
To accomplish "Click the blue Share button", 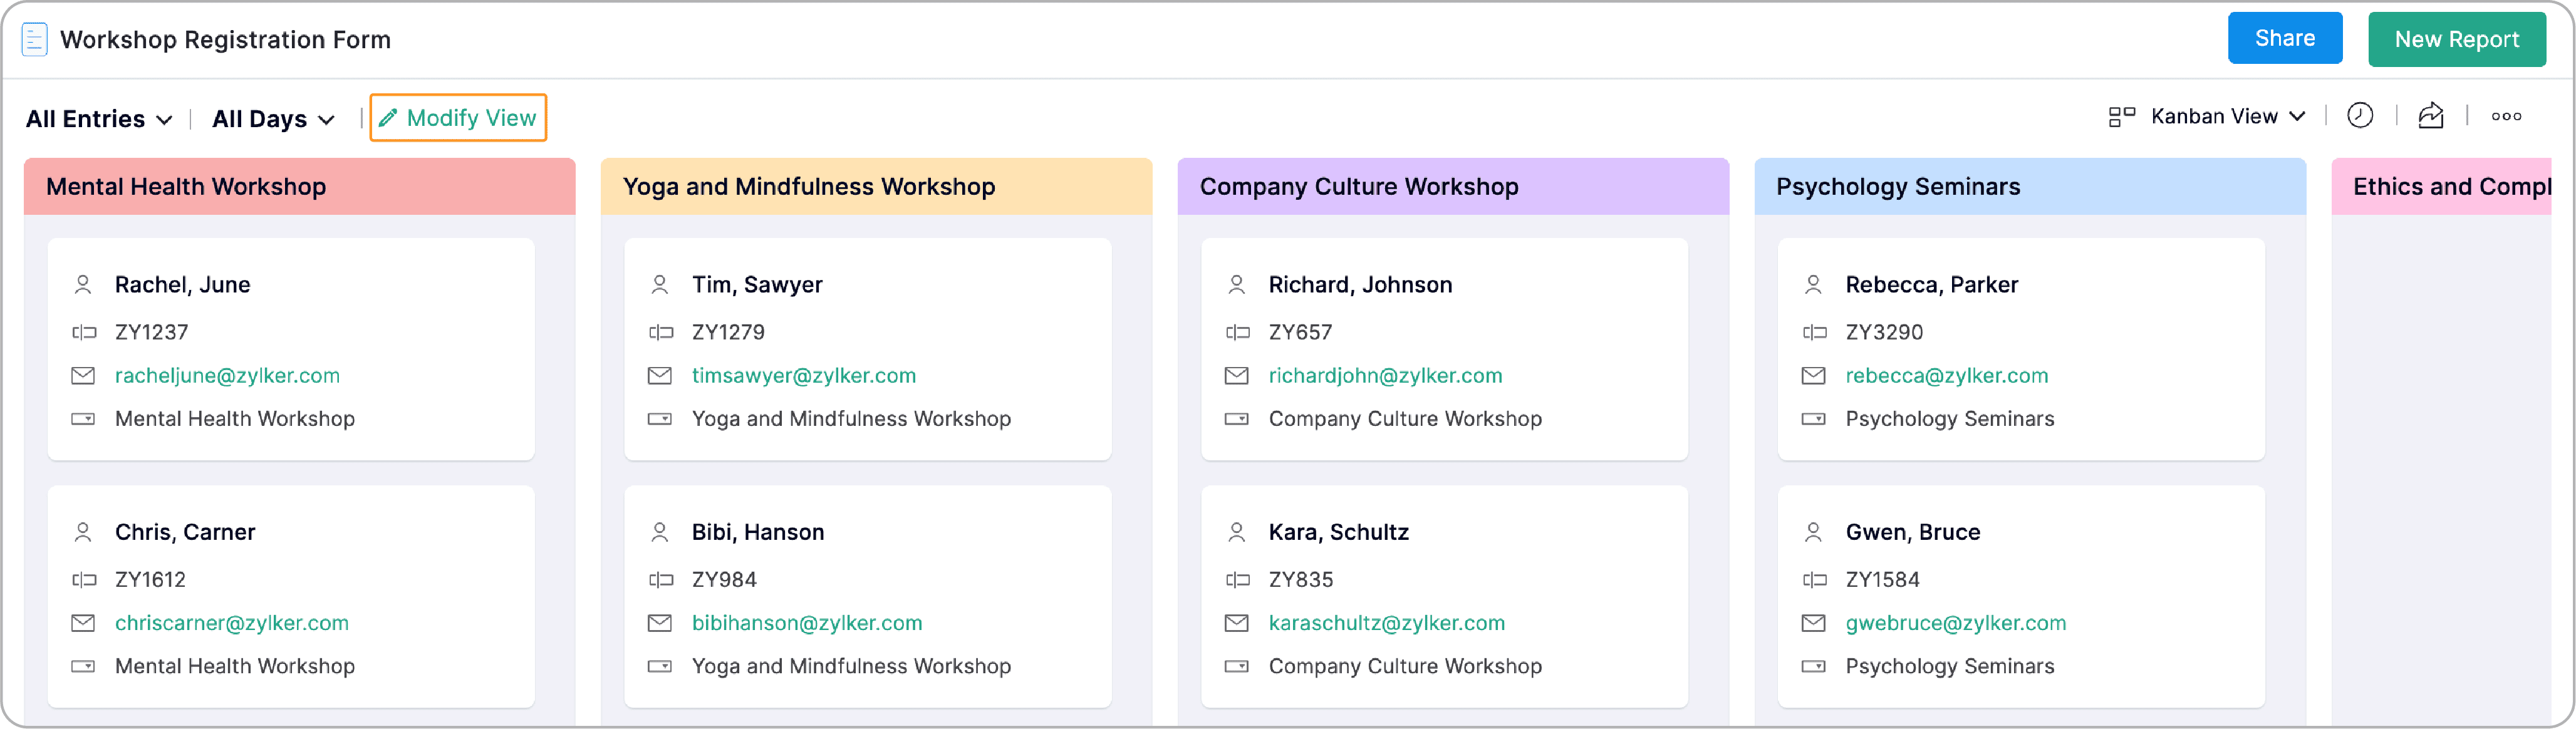I will 2285,39.
